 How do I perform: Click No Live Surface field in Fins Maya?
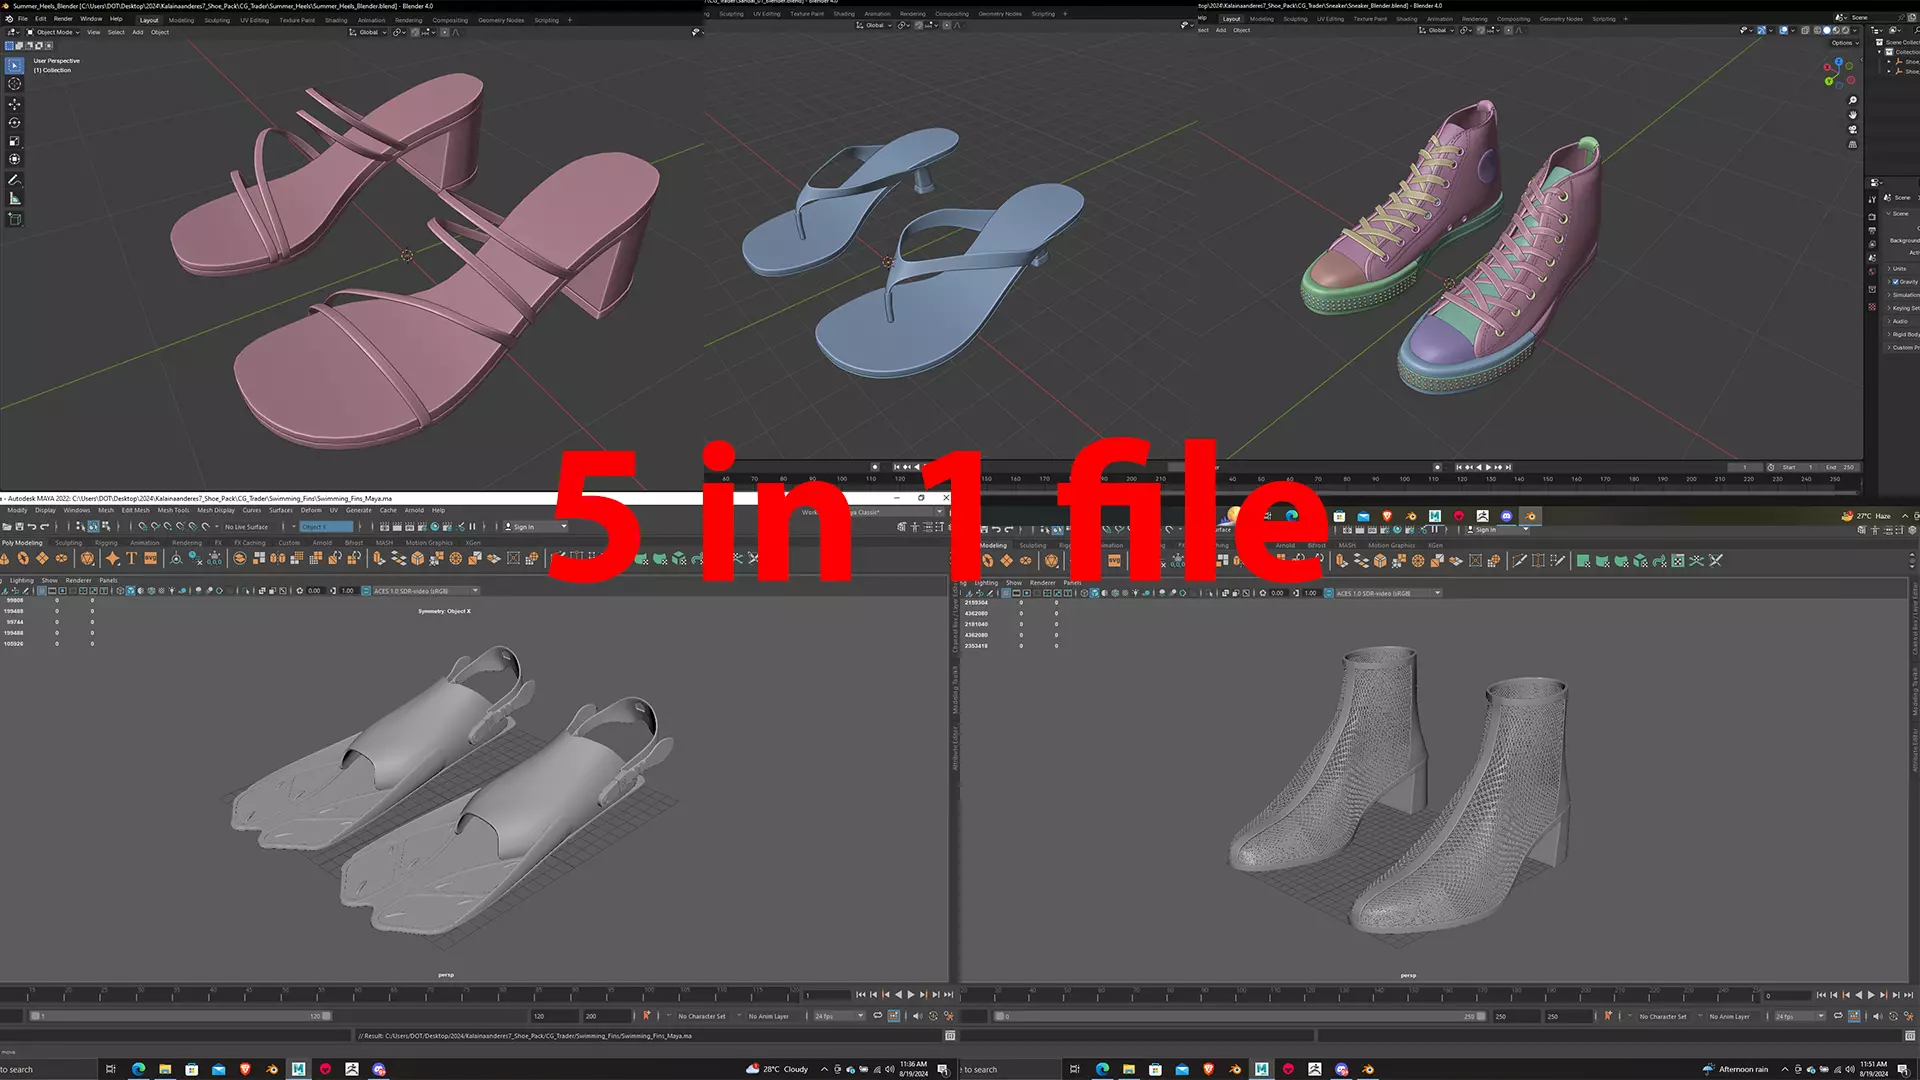point(247,527)
